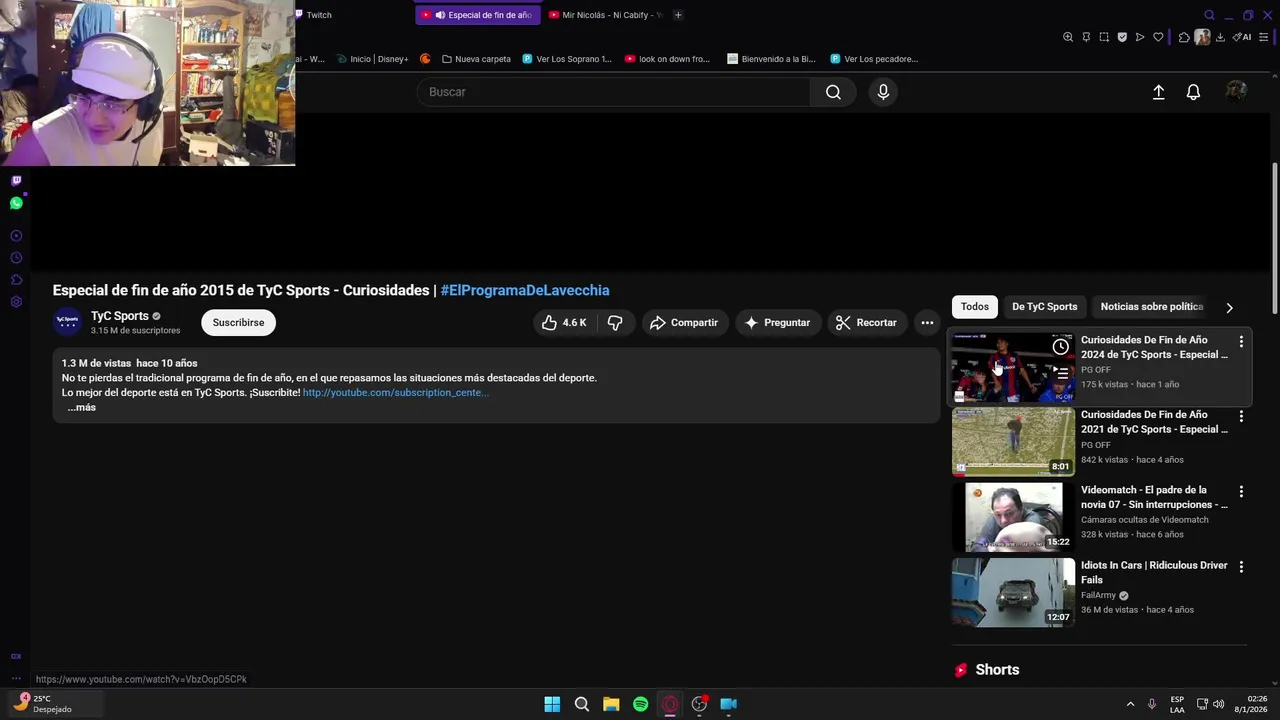Open Spotify from the taskbar
The width and height of the screenshot is (1280, 720).
click(640, 704)
